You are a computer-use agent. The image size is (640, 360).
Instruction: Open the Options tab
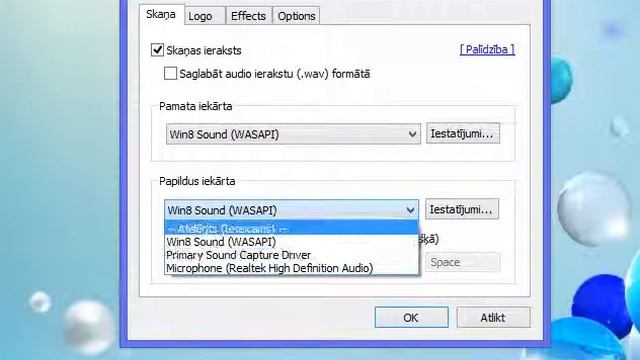(296, 16)
